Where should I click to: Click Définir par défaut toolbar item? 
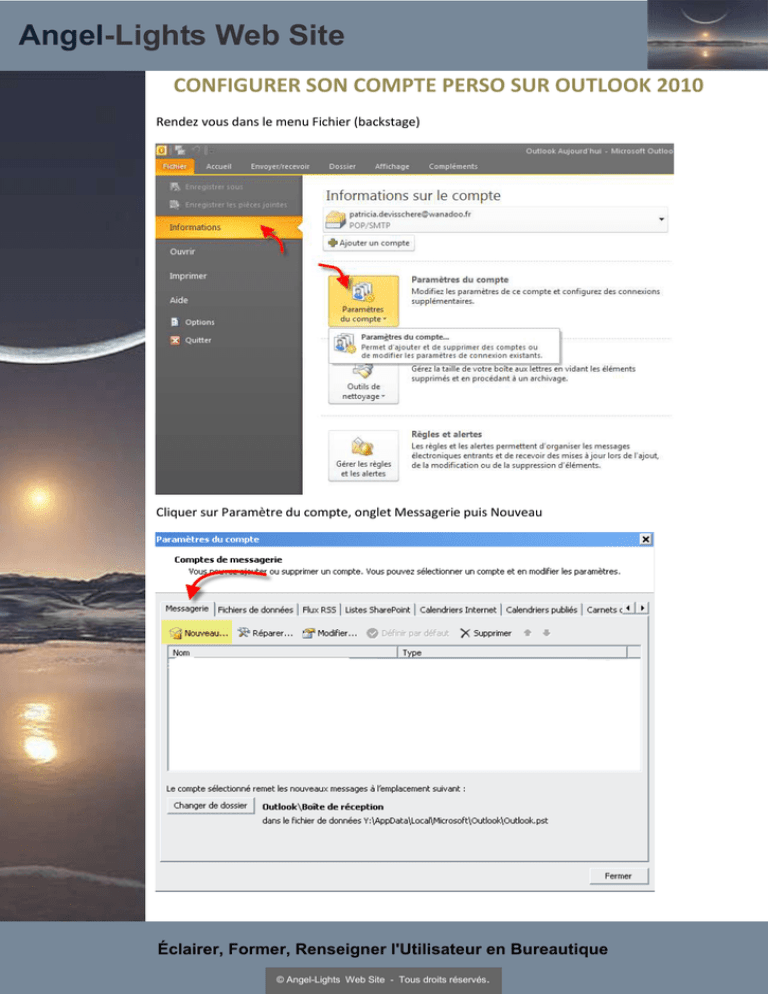(x=408, y=633)
